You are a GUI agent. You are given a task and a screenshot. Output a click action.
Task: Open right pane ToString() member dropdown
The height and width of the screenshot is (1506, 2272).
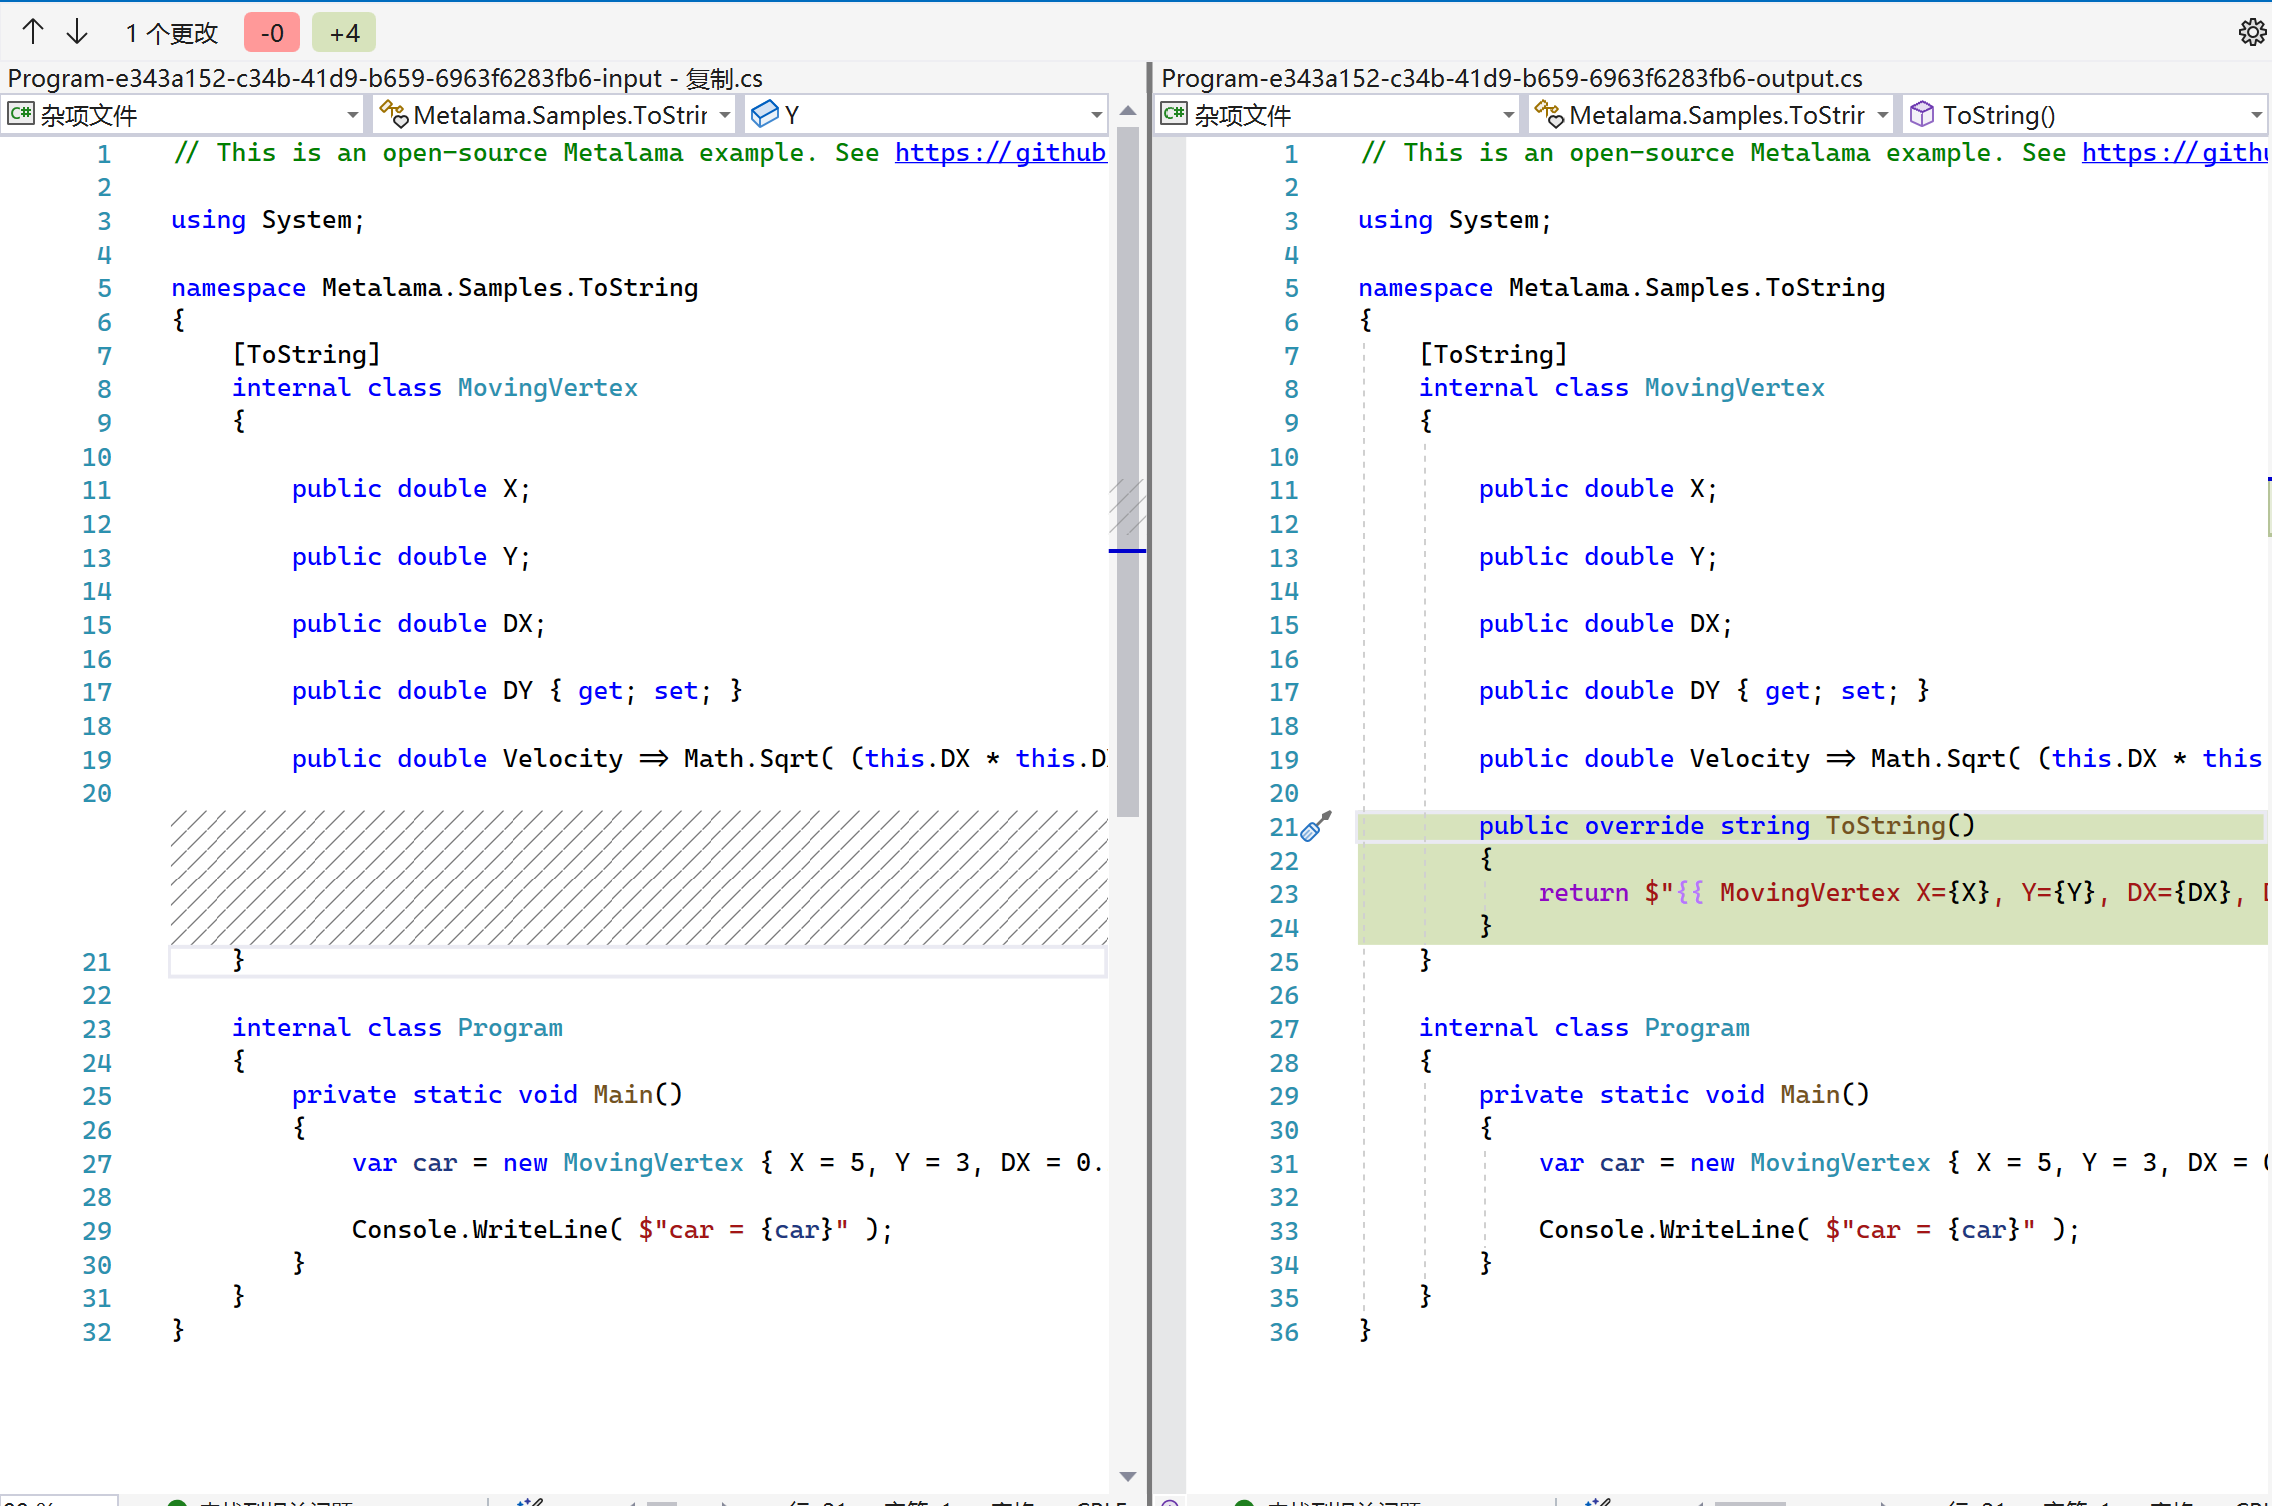click(x=2084, y=115)
